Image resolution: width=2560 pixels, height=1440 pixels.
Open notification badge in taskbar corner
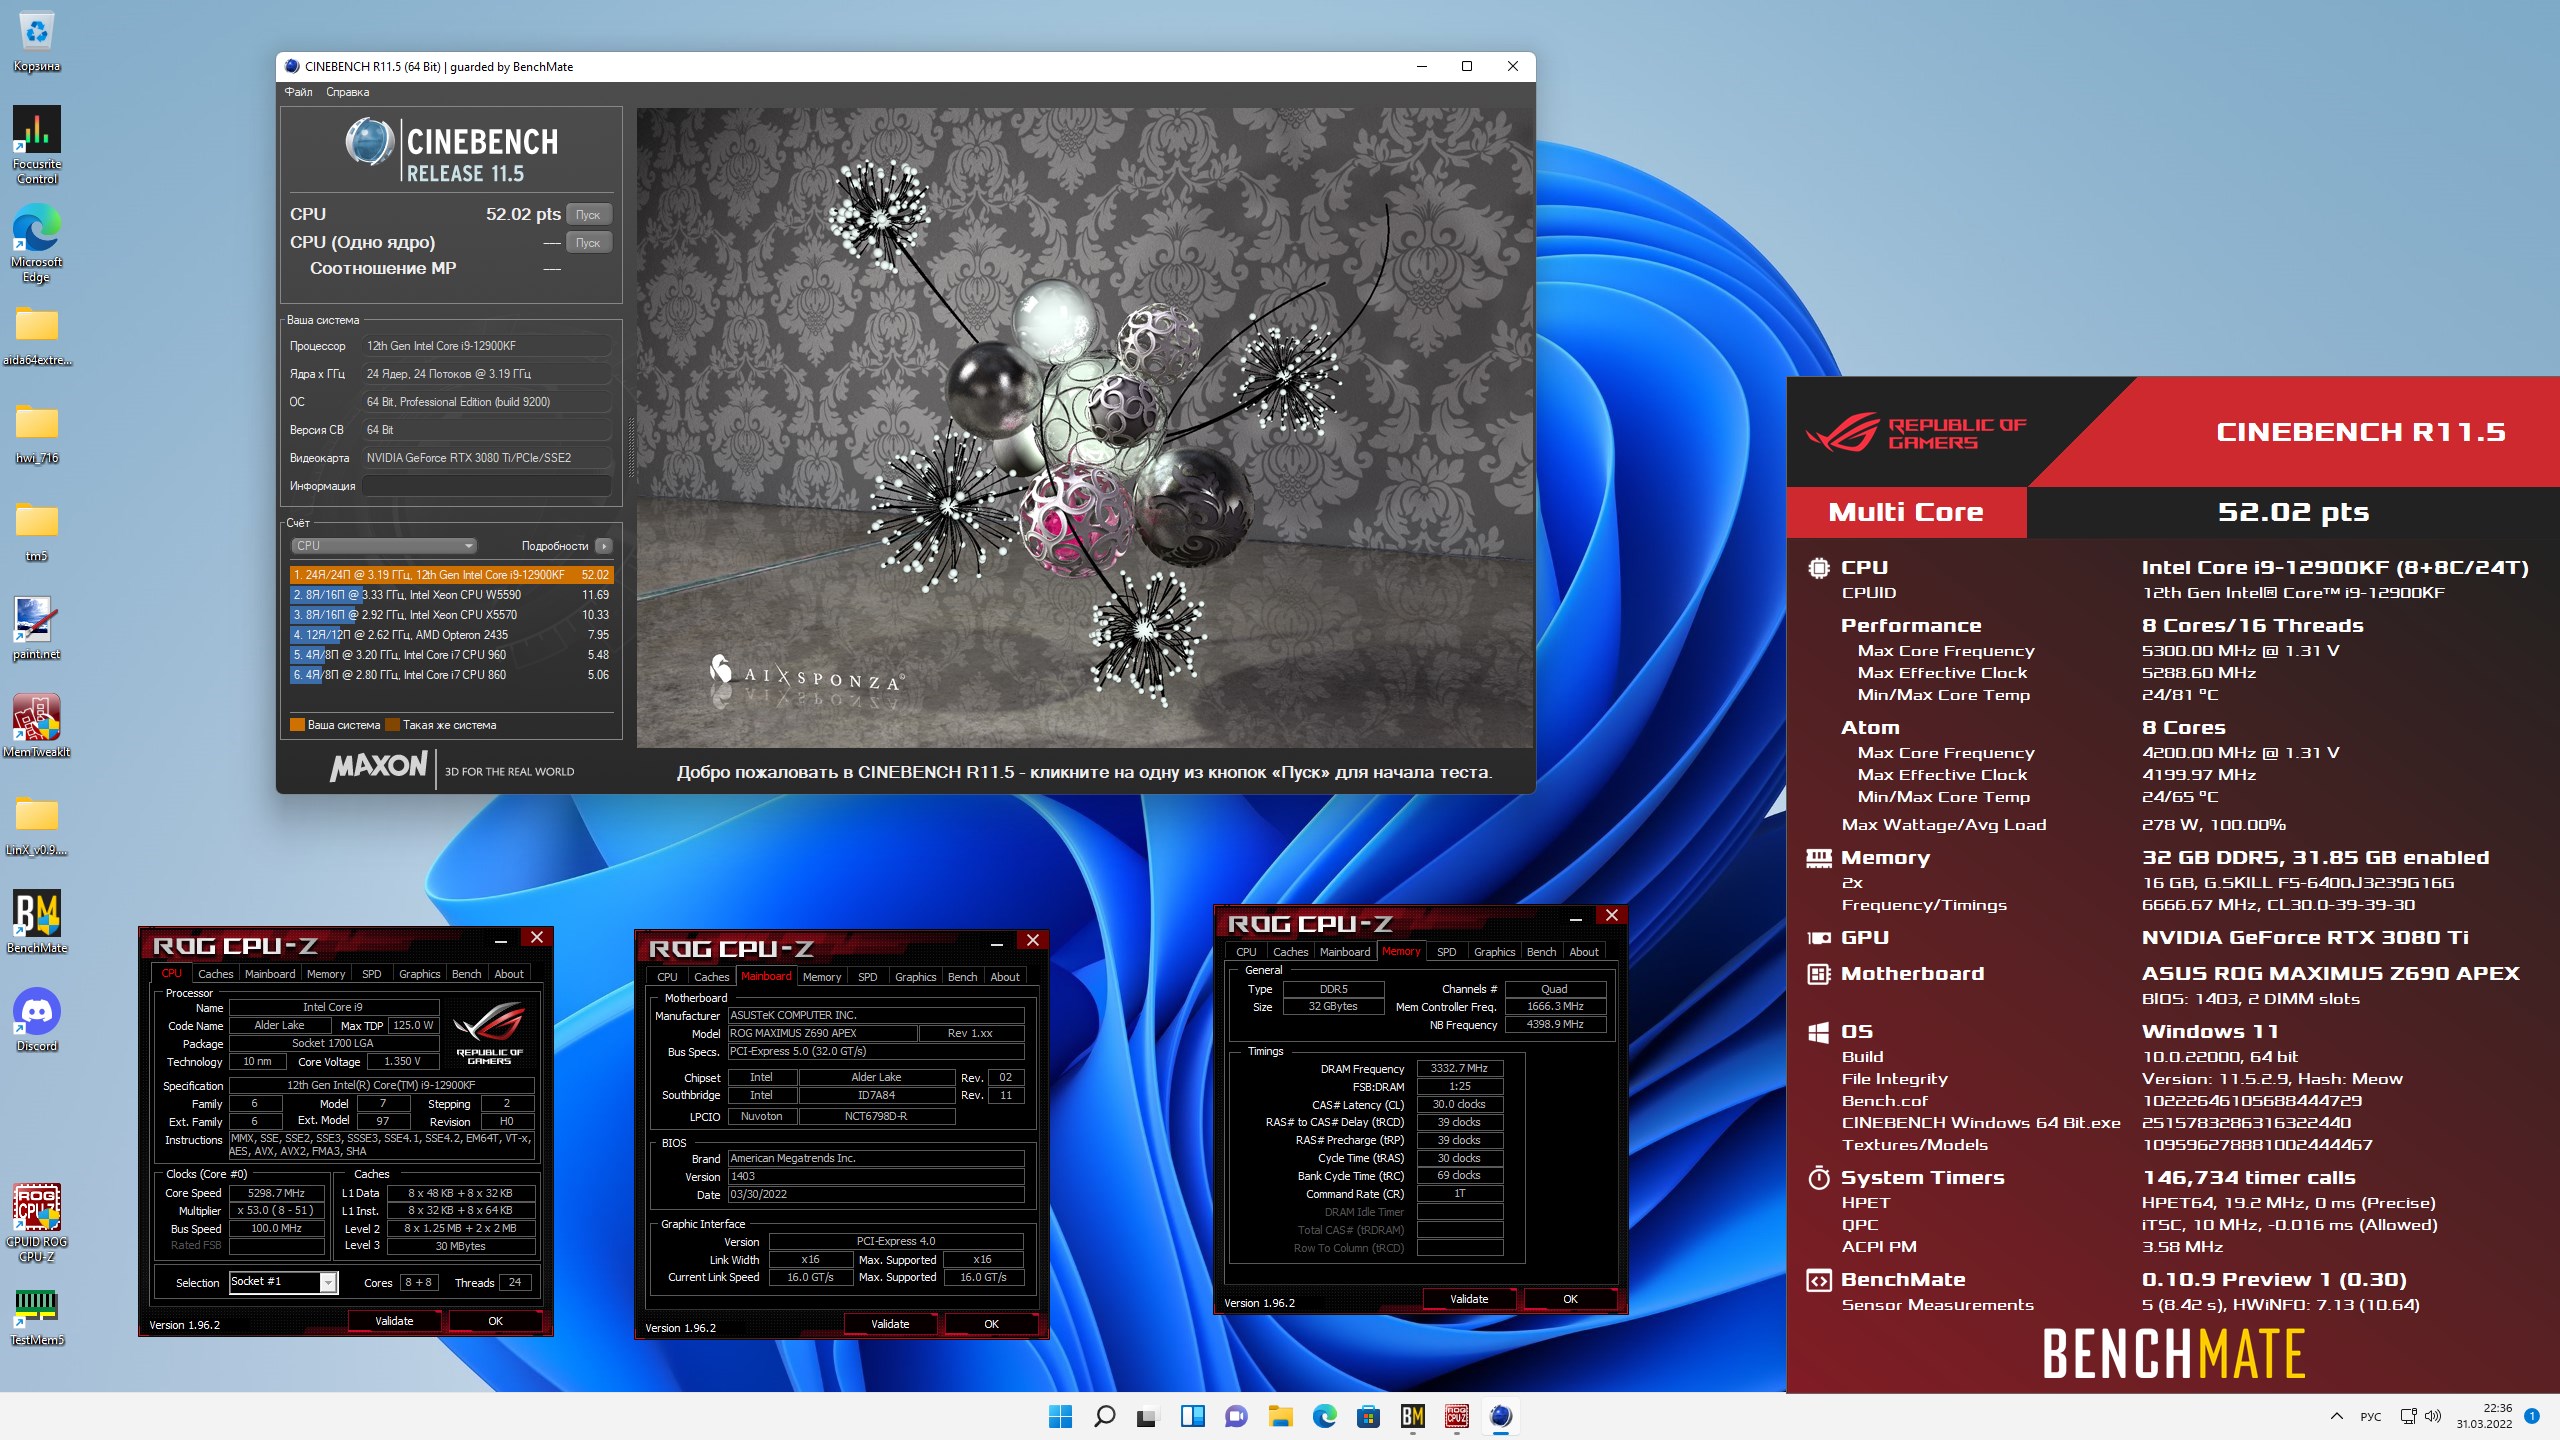coord(2532,1416)
